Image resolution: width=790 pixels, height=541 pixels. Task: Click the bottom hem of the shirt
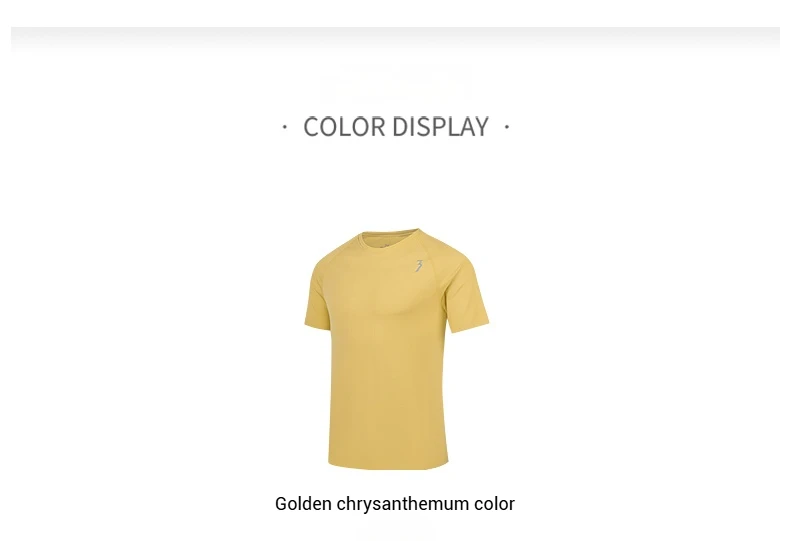388,463
